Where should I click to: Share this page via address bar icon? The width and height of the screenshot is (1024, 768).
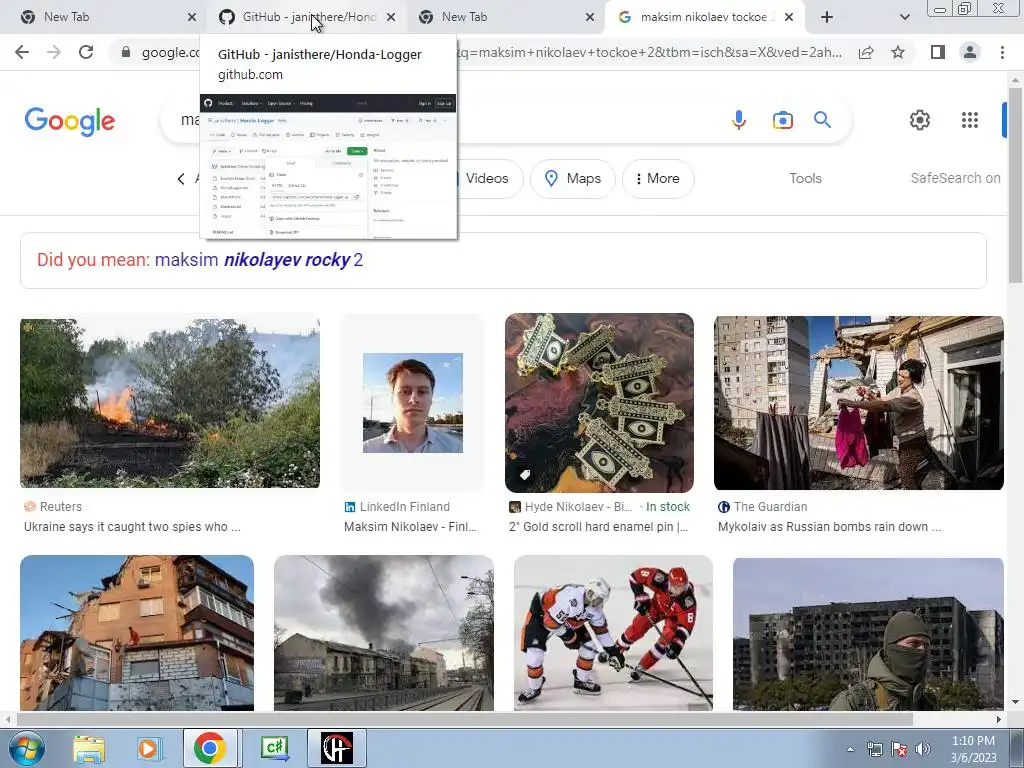click(x=866, y=52)
